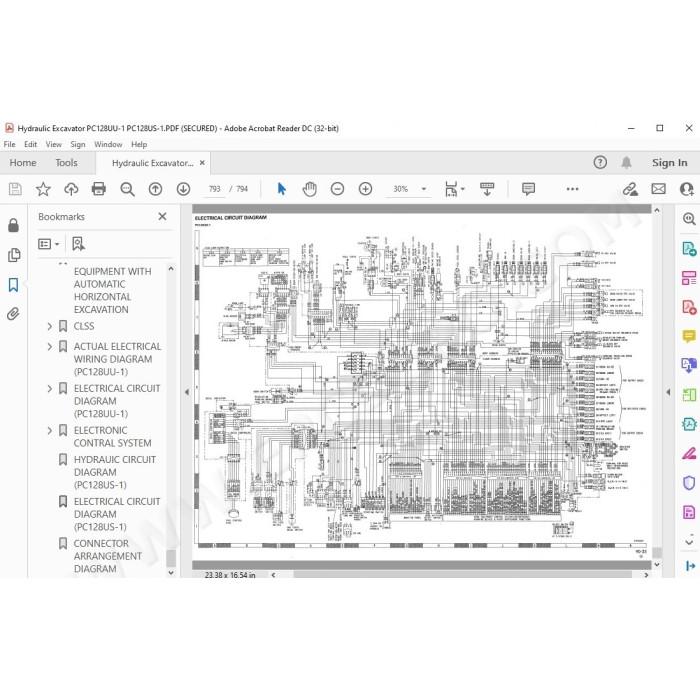Share a link to file
Viewport: 700px width, 700px height.
(630, 189)
